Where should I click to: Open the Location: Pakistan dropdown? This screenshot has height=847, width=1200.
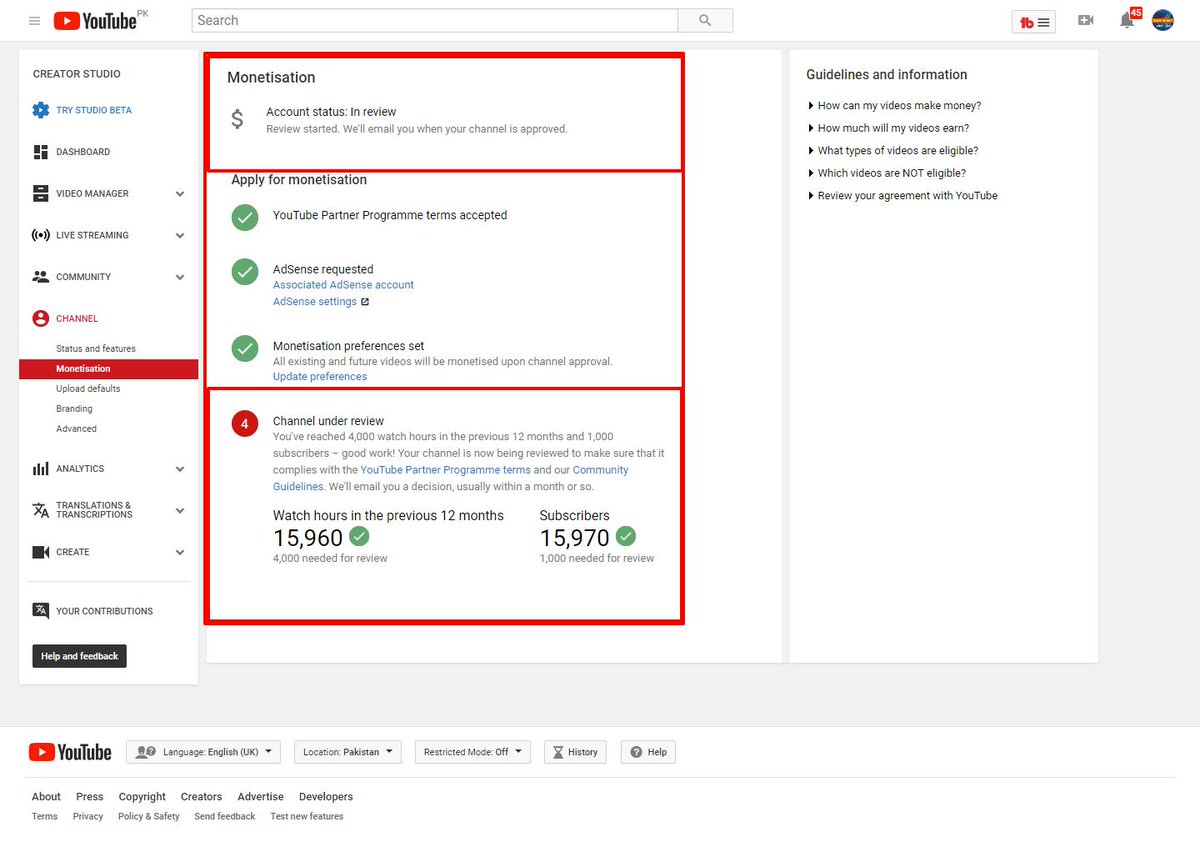pyautogui.click(x=348, y=752)
